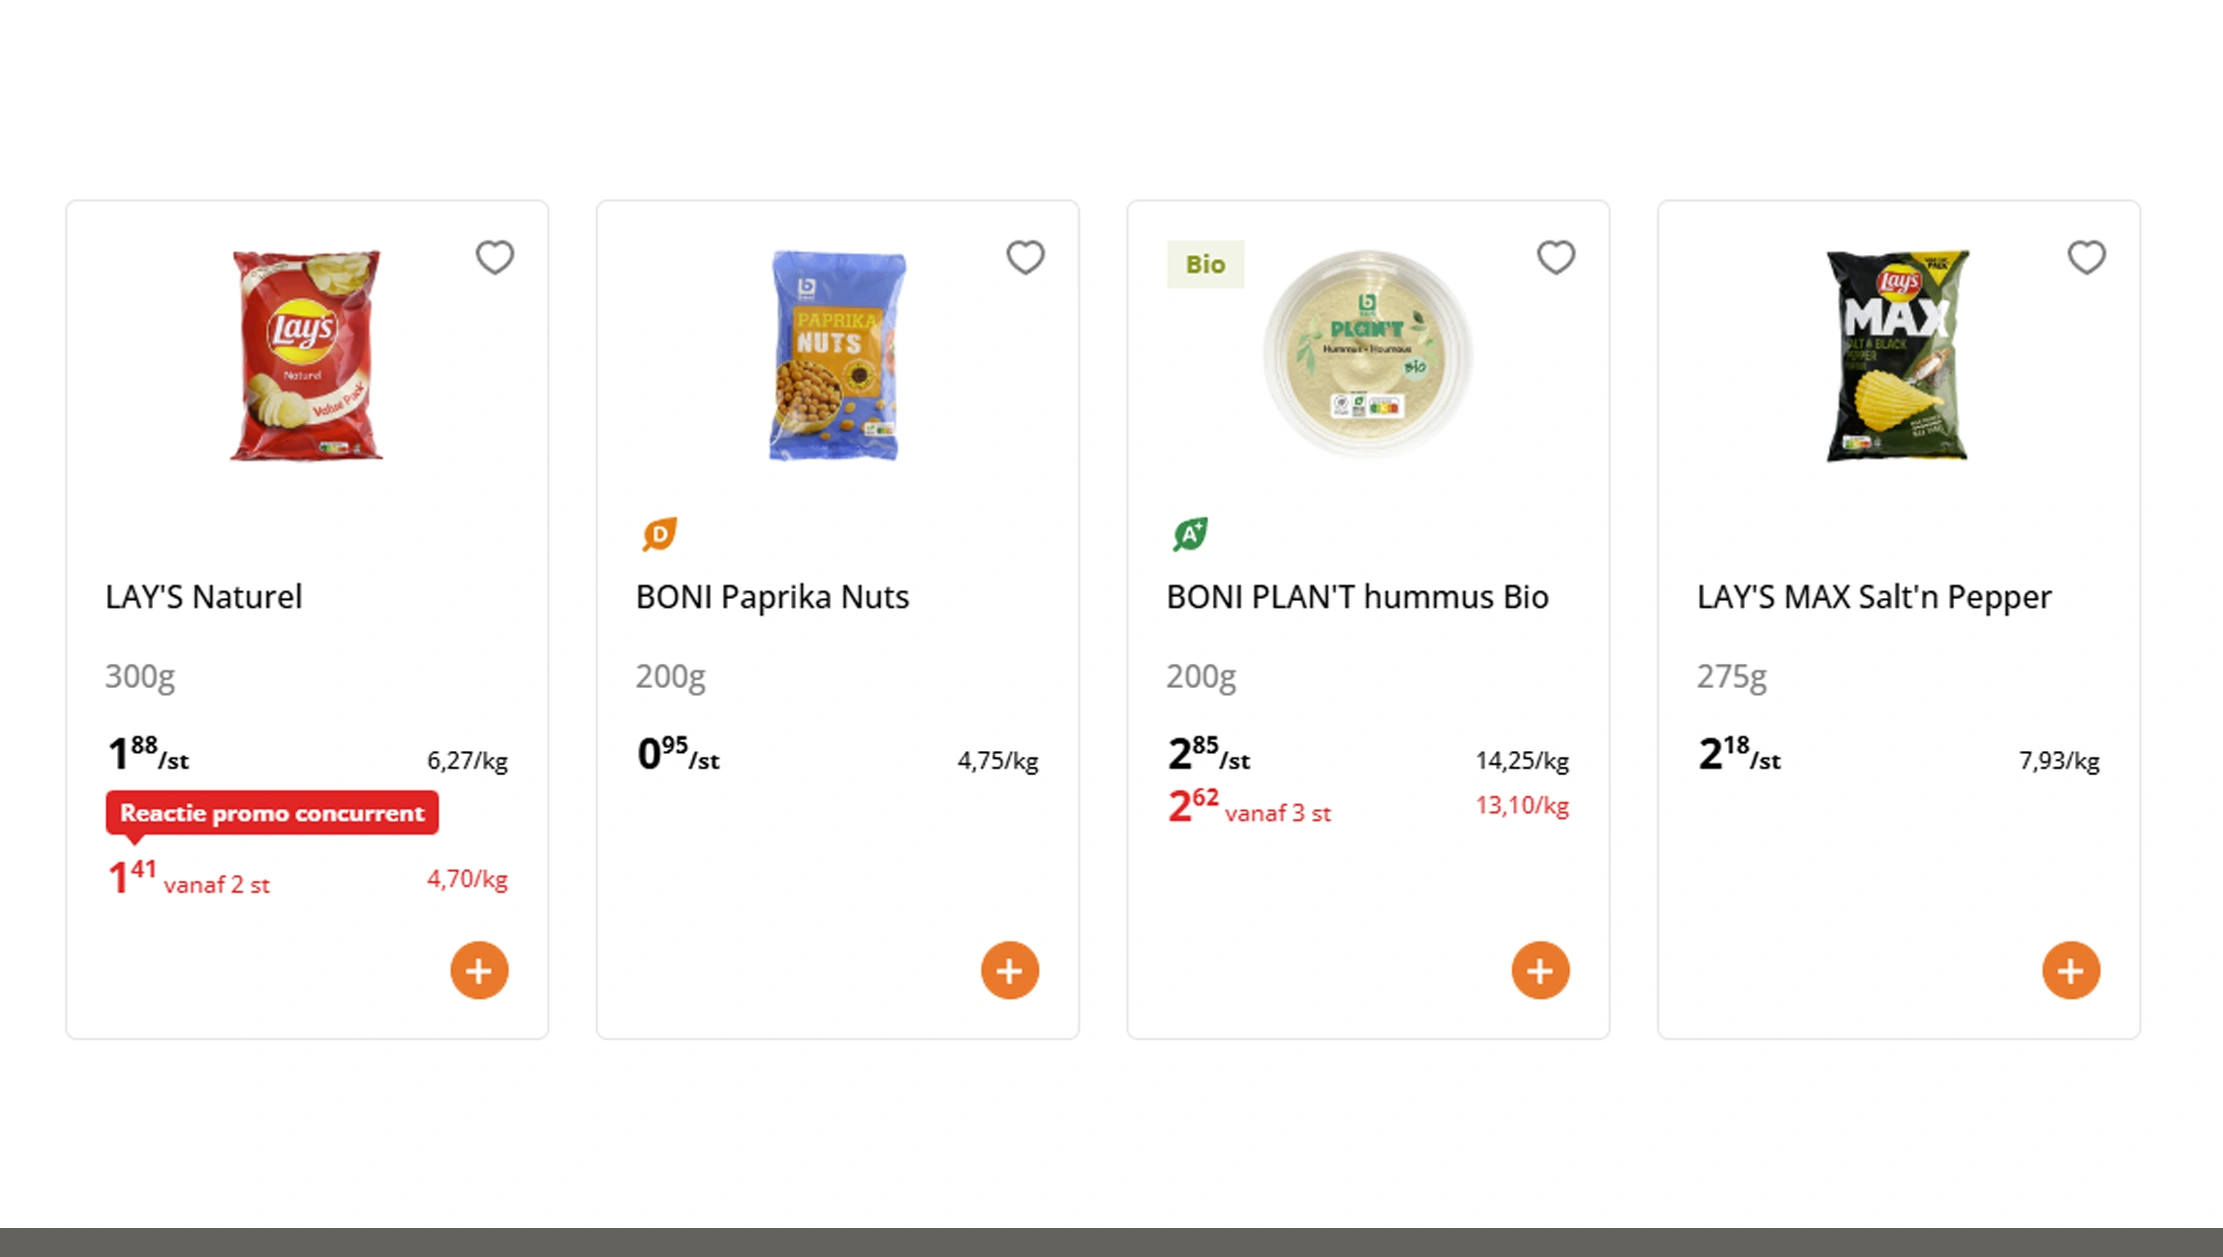
Task: Click Nutri-Score D icon on Paprika Nuts
Action: coord(660,534)
